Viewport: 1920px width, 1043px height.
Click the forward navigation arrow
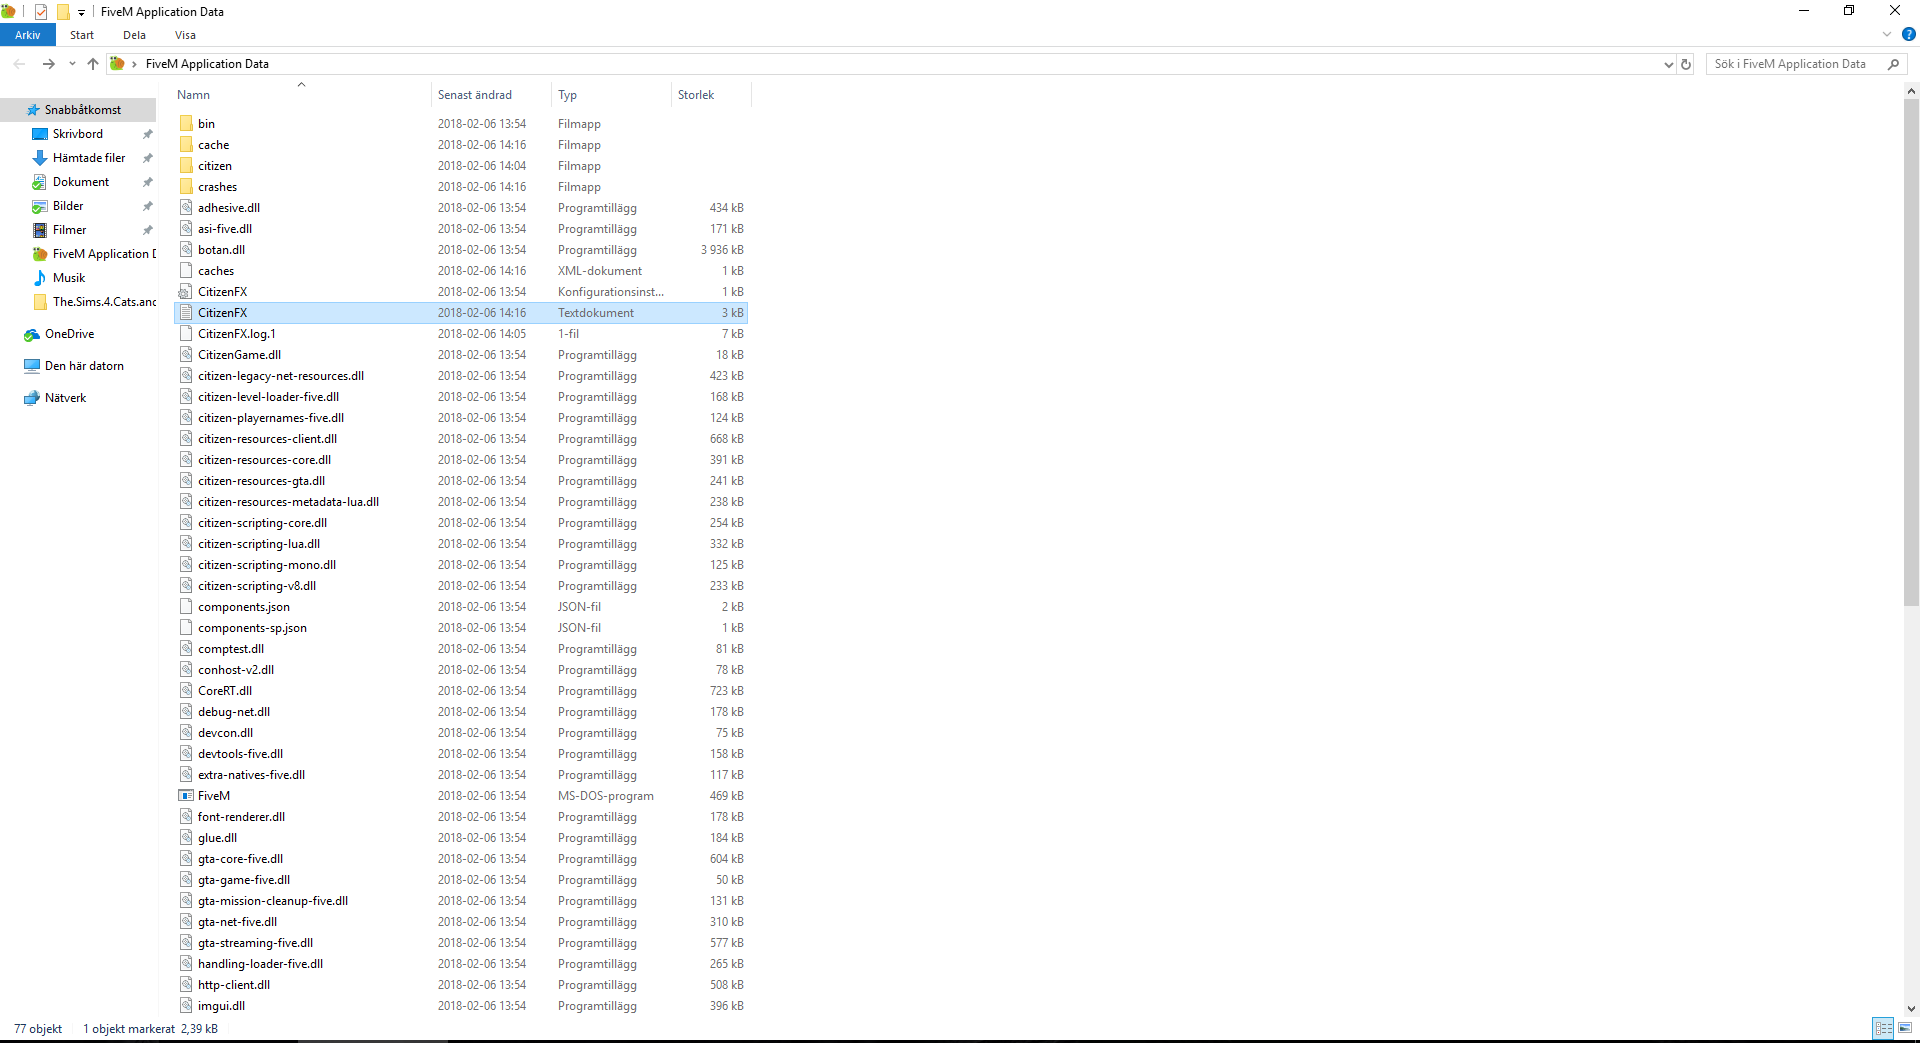pyautogui.click(x=48, y=64)
